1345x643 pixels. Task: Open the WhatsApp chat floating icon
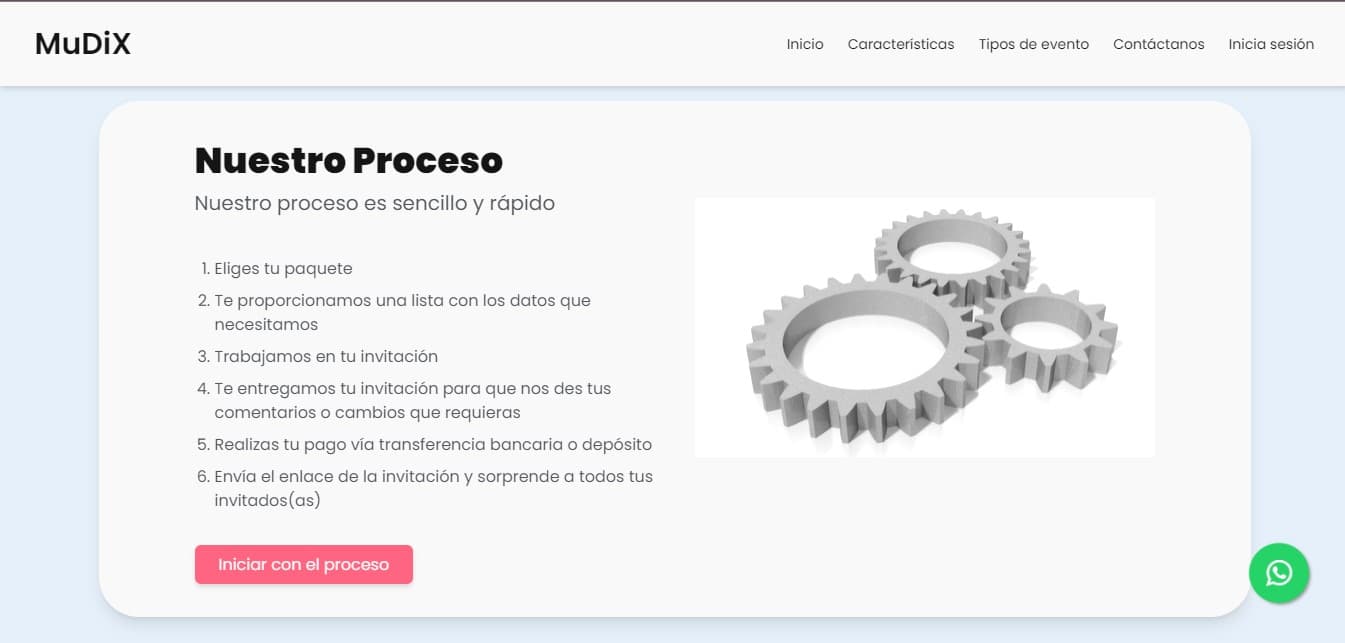(x=1279, y=573)
